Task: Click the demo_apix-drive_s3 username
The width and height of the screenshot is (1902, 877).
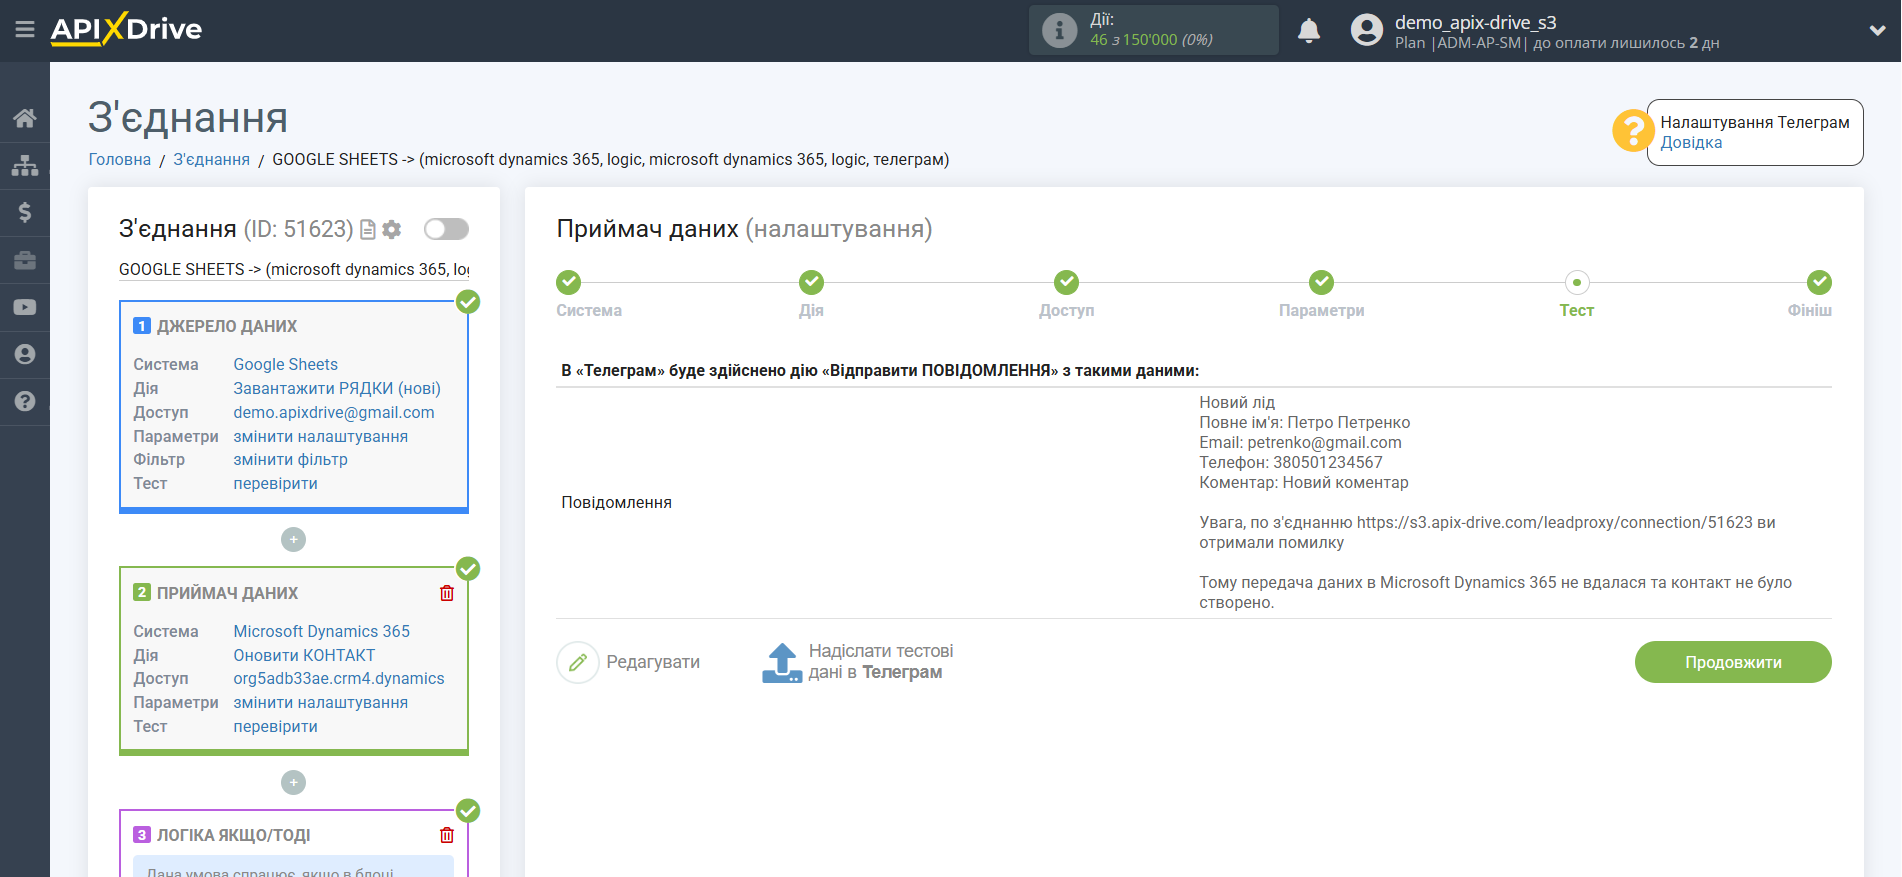Action: pos(1475,22)
